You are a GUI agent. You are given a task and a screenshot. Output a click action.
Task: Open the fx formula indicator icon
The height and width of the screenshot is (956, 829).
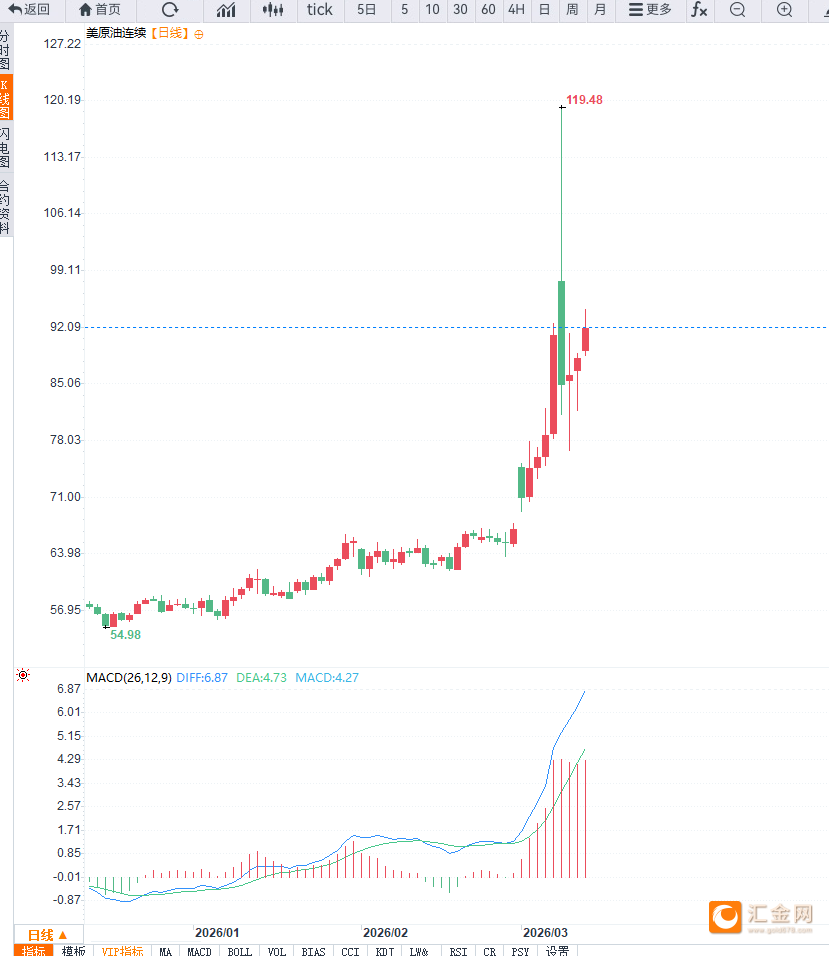(x=699, y=10)
